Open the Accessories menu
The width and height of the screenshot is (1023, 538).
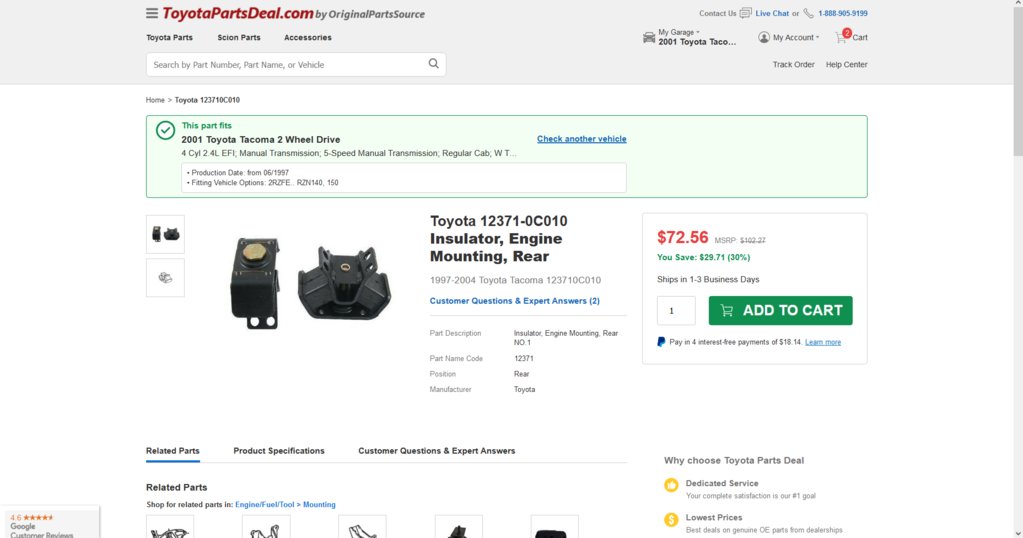click(x=307, y=38)
